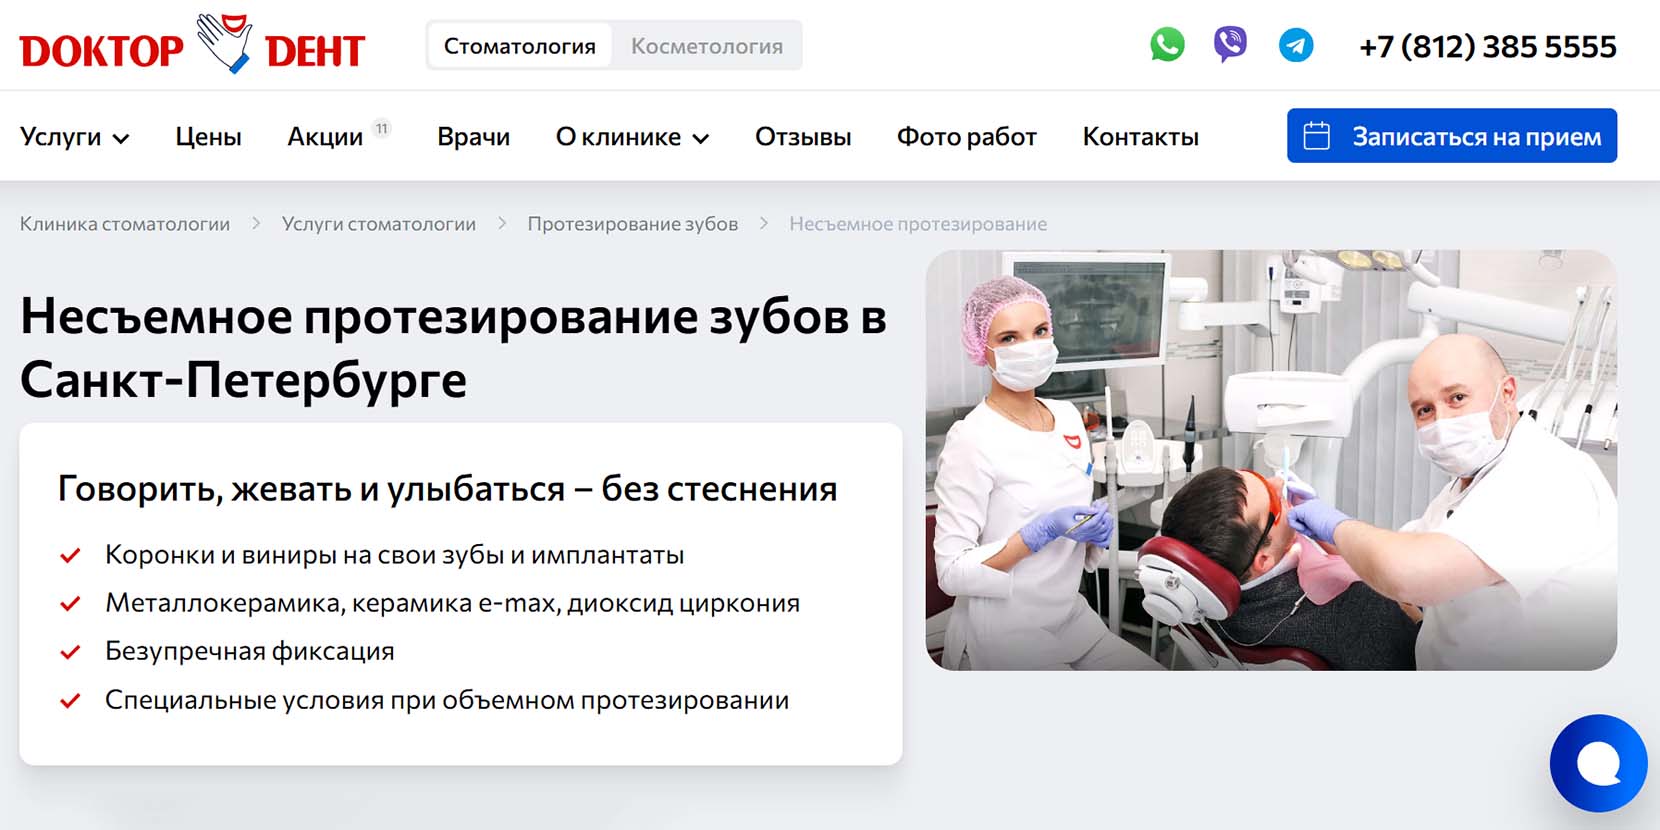
Task: Go to Отзывы page
Action: click(x=803, y=137)
